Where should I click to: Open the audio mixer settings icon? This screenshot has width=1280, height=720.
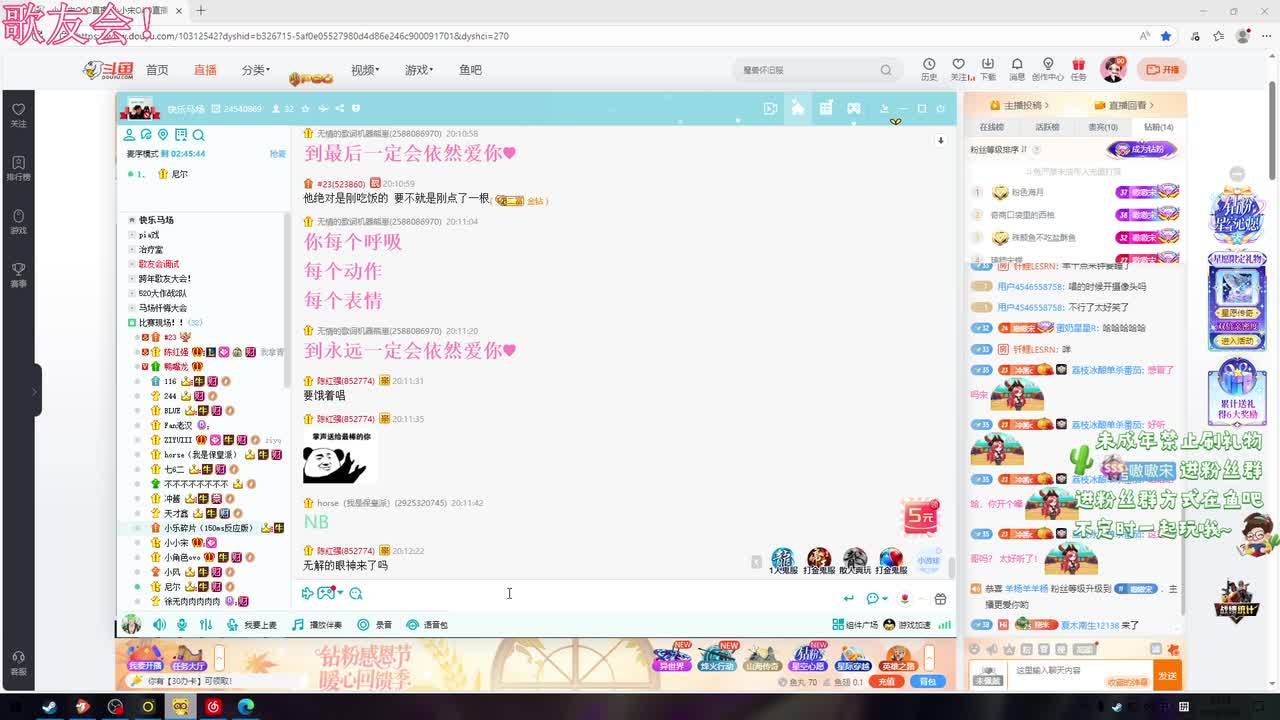pos(206,625)
